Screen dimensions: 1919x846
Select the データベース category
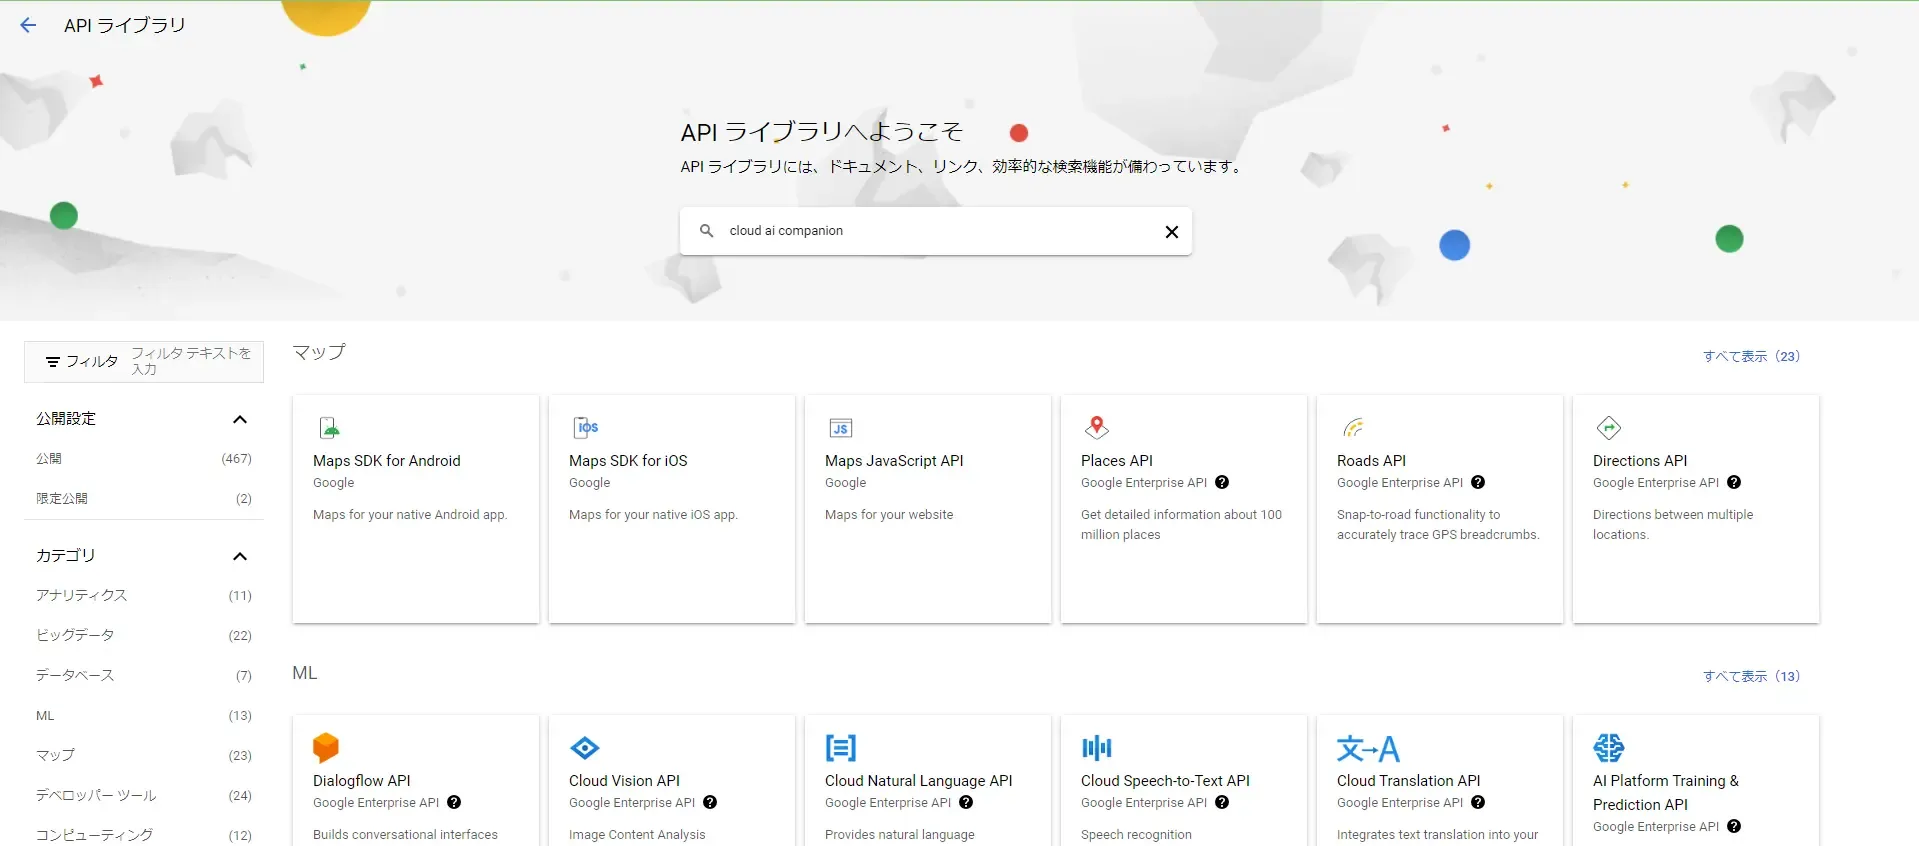pos(144,676)
